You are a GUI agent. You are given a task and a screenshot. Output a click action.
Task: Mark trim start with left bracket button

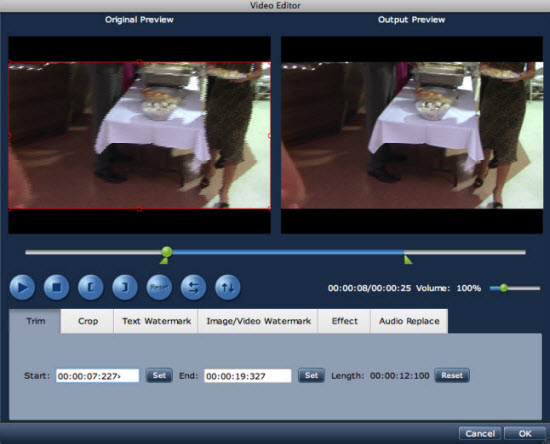point(90,288)
